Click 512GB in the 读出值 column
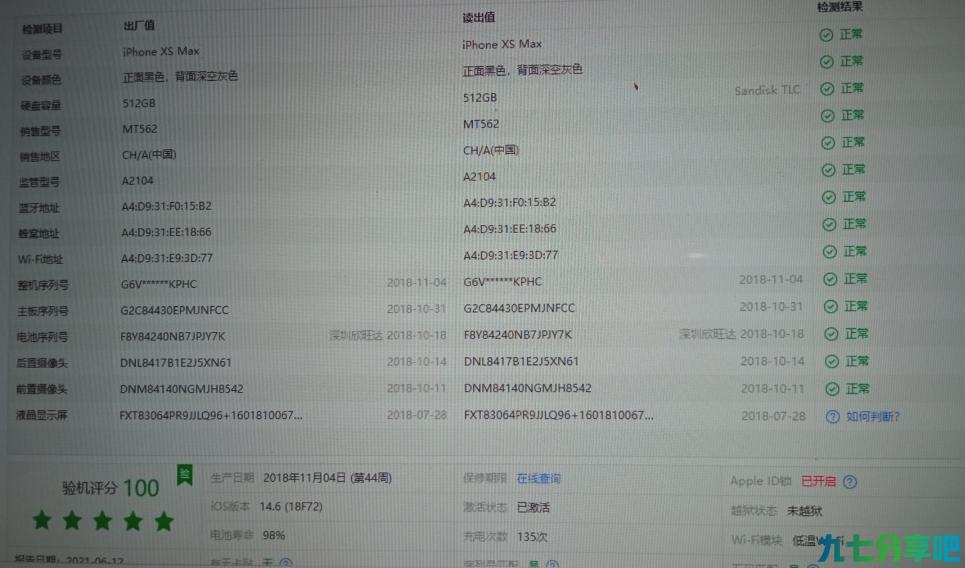The height and width of the screenshot is (568, 965). click(x=479, y=98)
